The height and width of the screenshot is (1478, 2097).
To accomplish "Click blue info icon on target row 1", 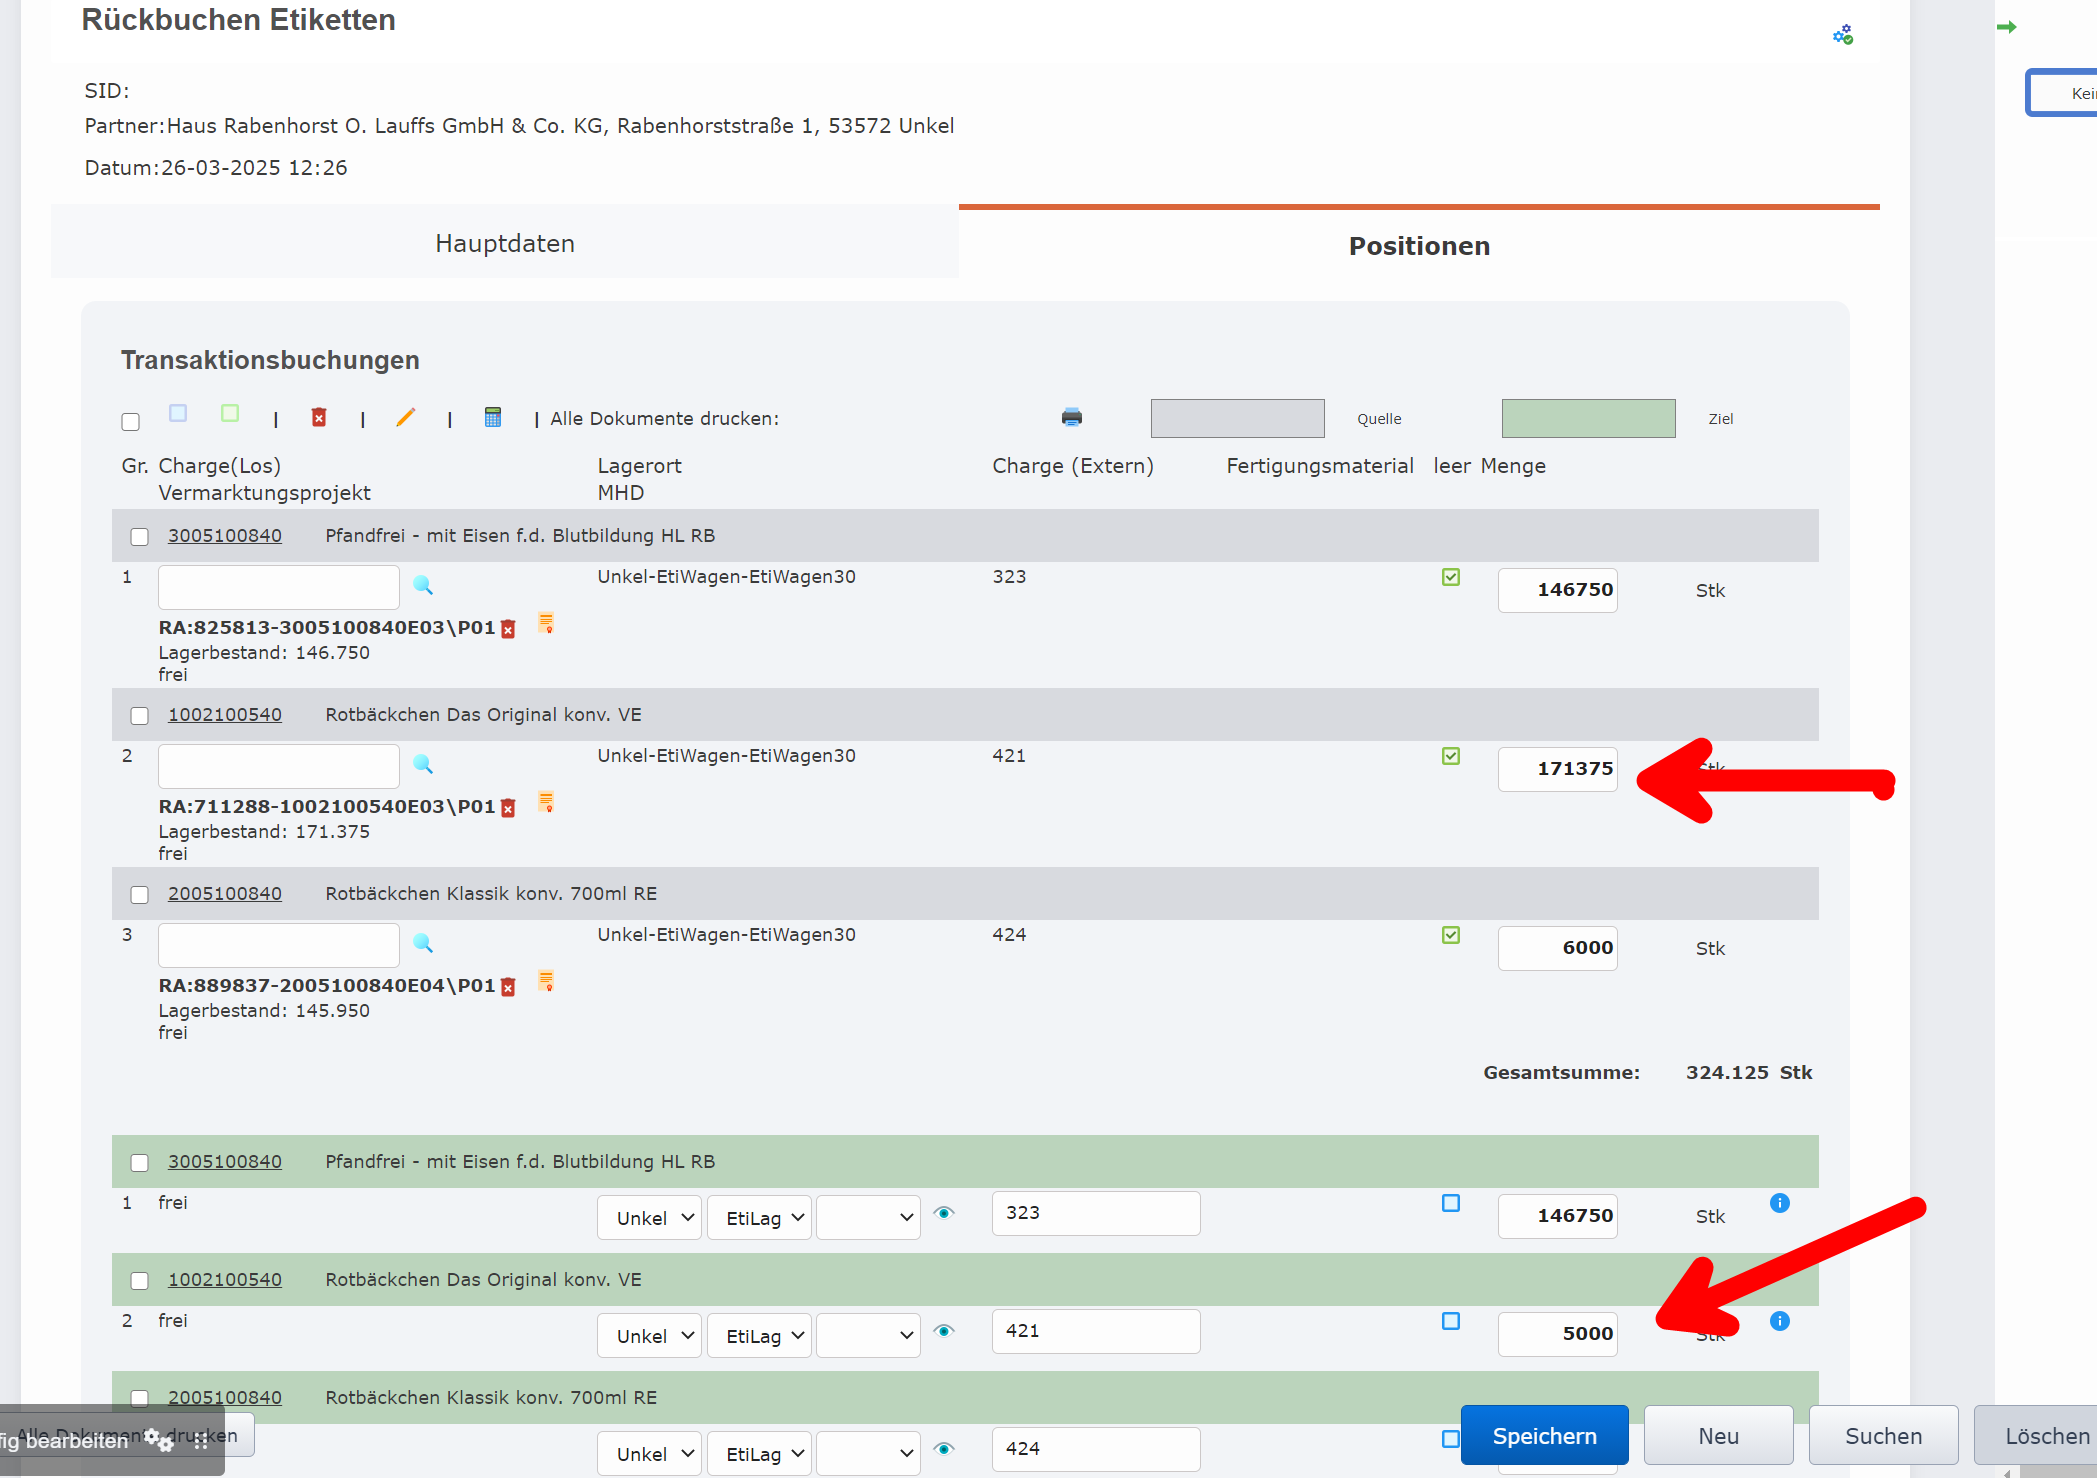I will (1779, 1203).
